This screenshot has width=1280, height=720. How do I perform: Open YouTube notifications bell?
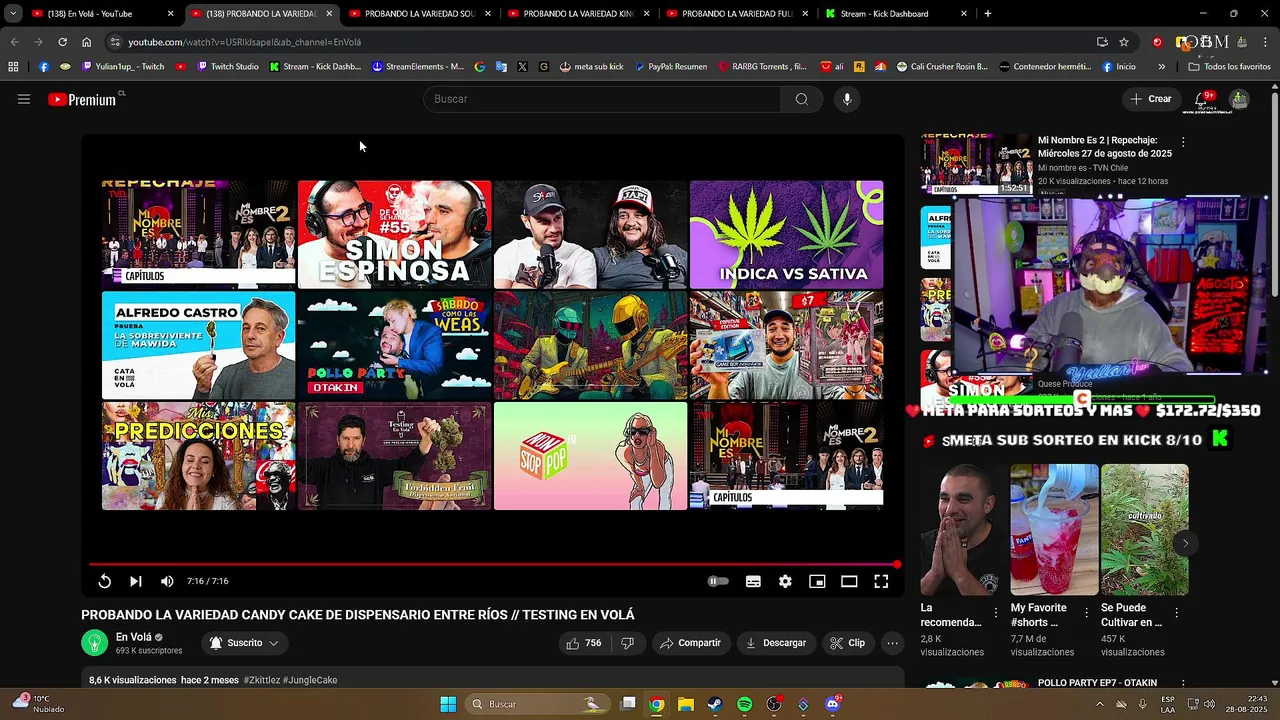[1202, 99]
